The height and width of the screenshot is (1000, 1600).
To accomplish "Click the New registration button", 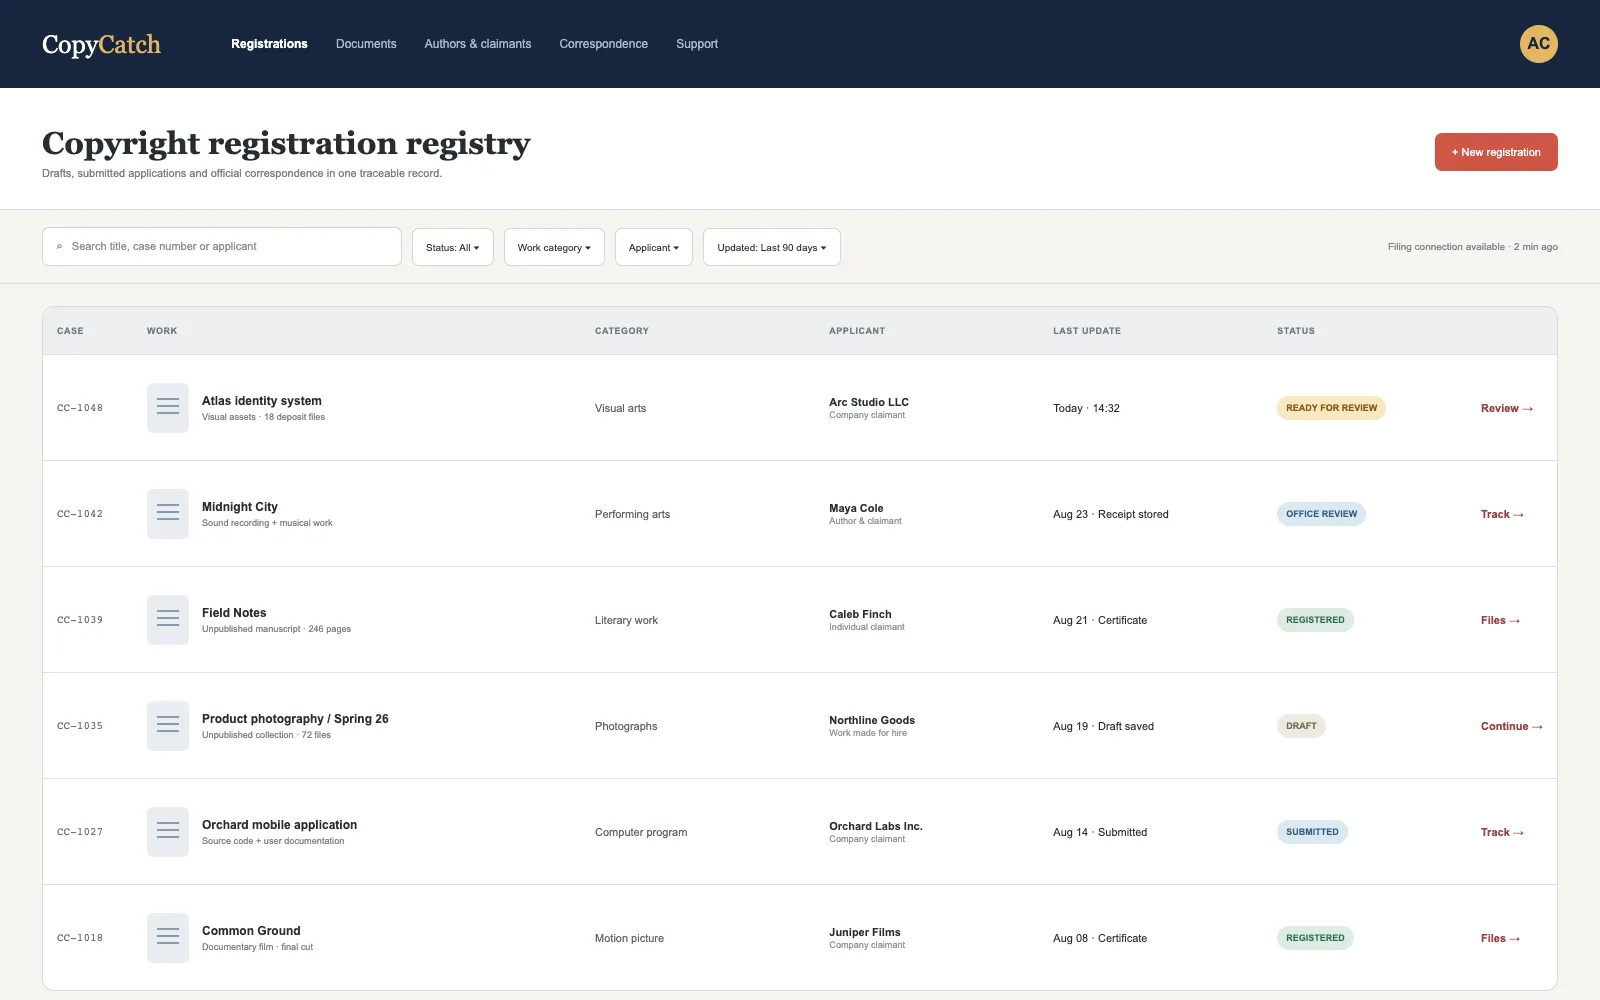I will 1496,152.
